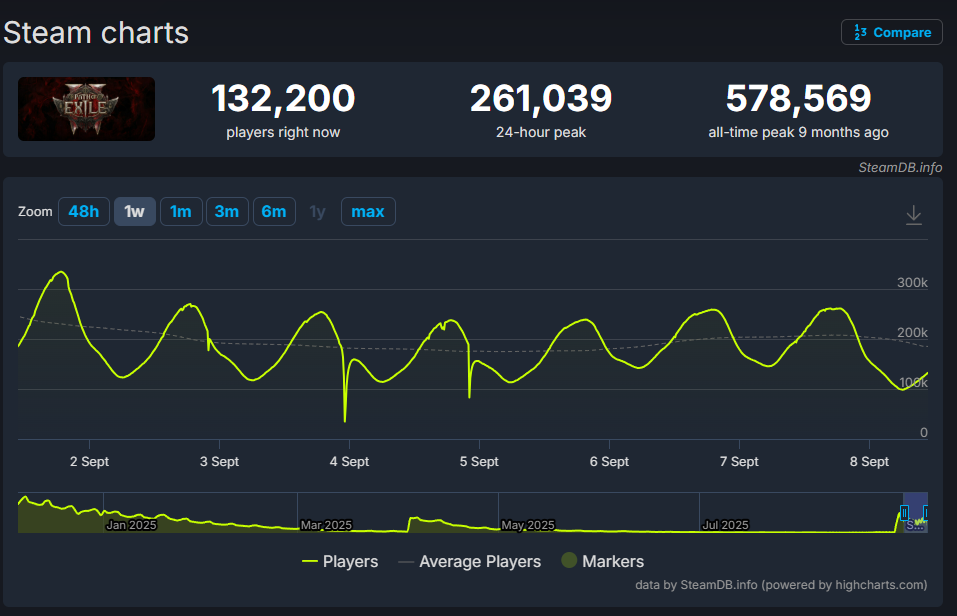This screenshot has height=616, width=957.
Task: Click the 132,200 players right now value
Action: (283, 98)
